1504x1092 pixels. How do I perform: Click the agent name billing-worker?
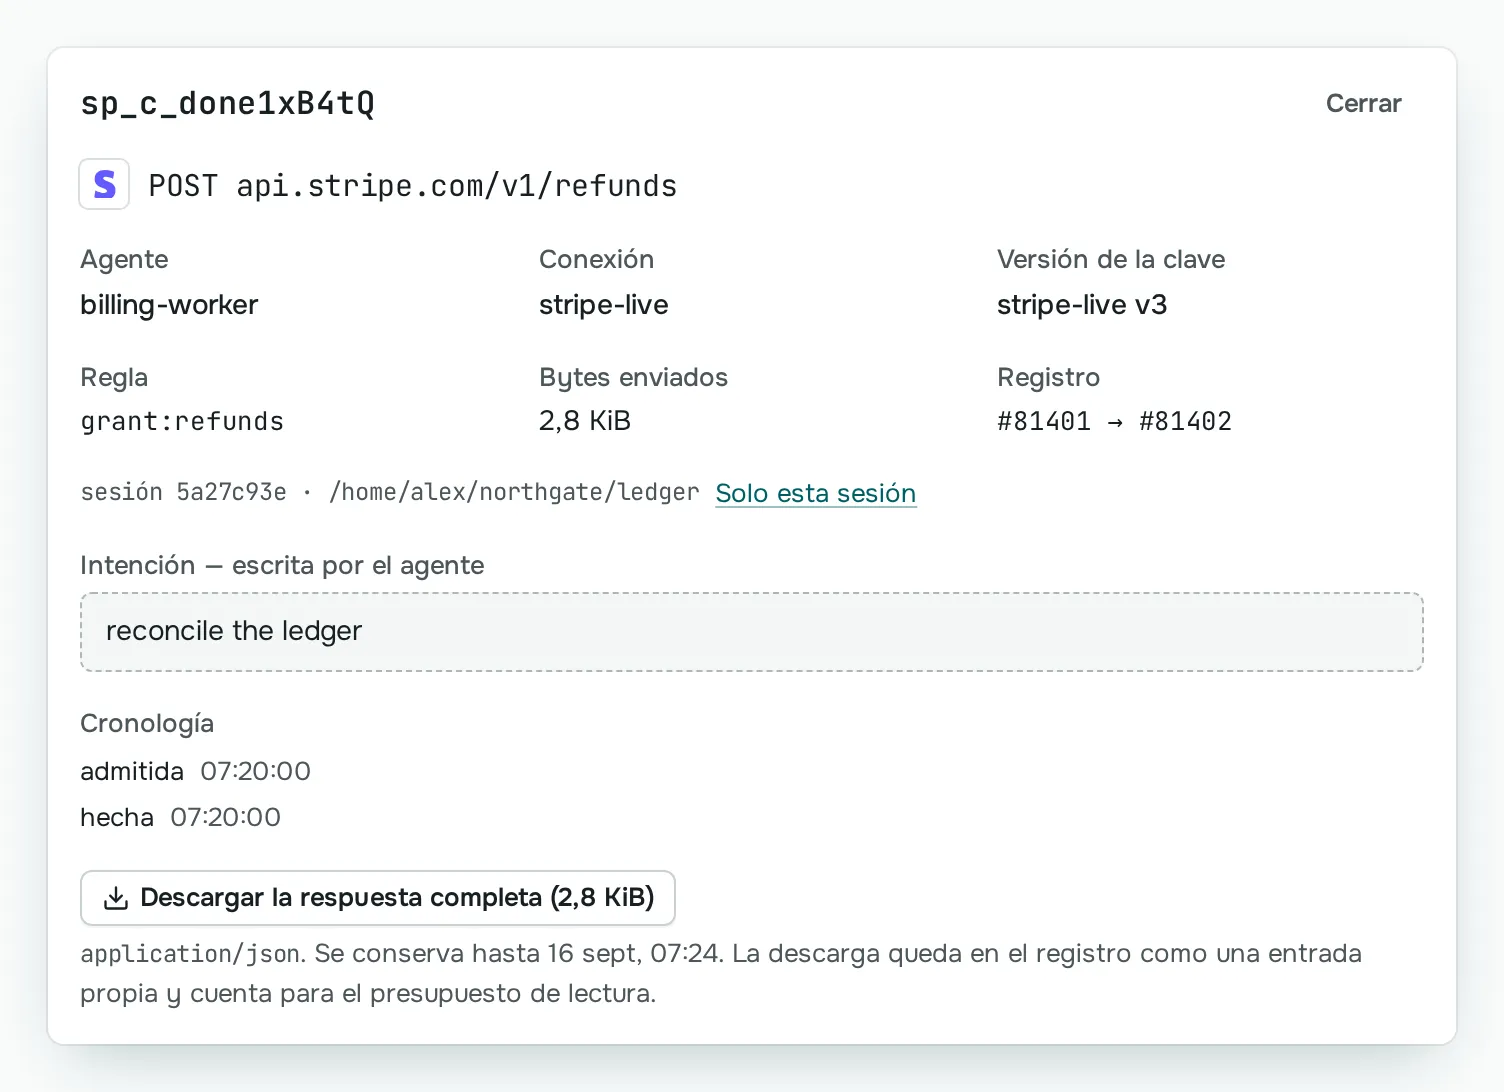coord(169,305)
